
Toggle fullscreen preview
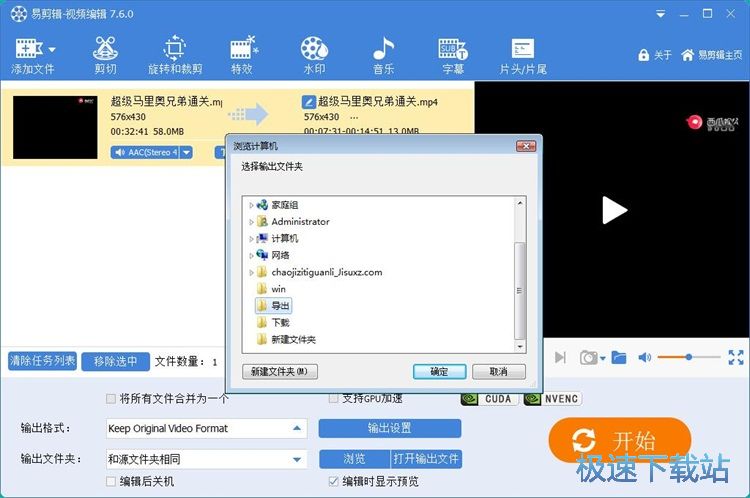[x=736, y=357]
